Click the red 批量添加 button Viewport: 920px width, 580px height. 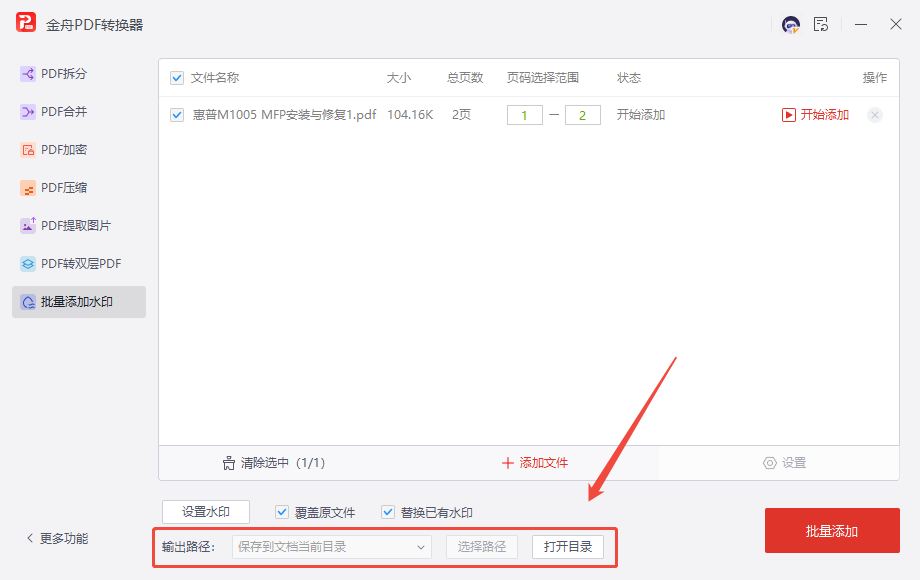click(832, 531)
